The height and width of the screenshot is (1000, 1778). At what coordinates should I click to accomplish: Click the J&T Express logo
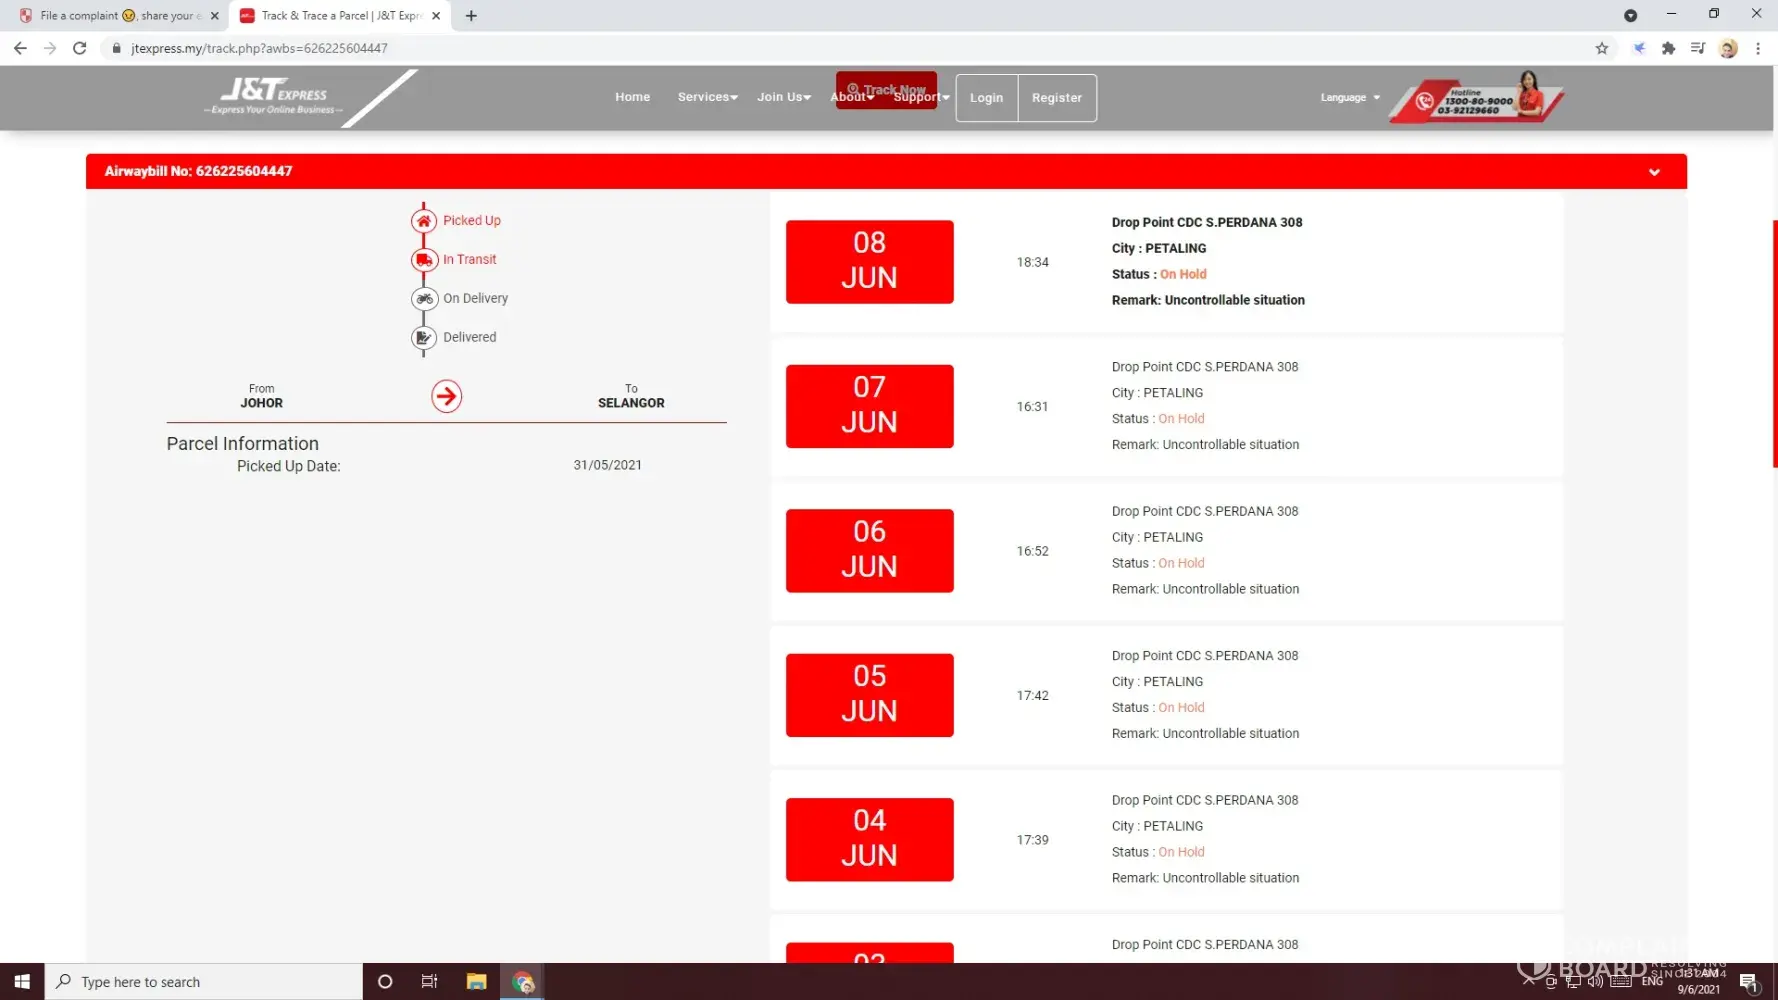(x=274, y=97)
